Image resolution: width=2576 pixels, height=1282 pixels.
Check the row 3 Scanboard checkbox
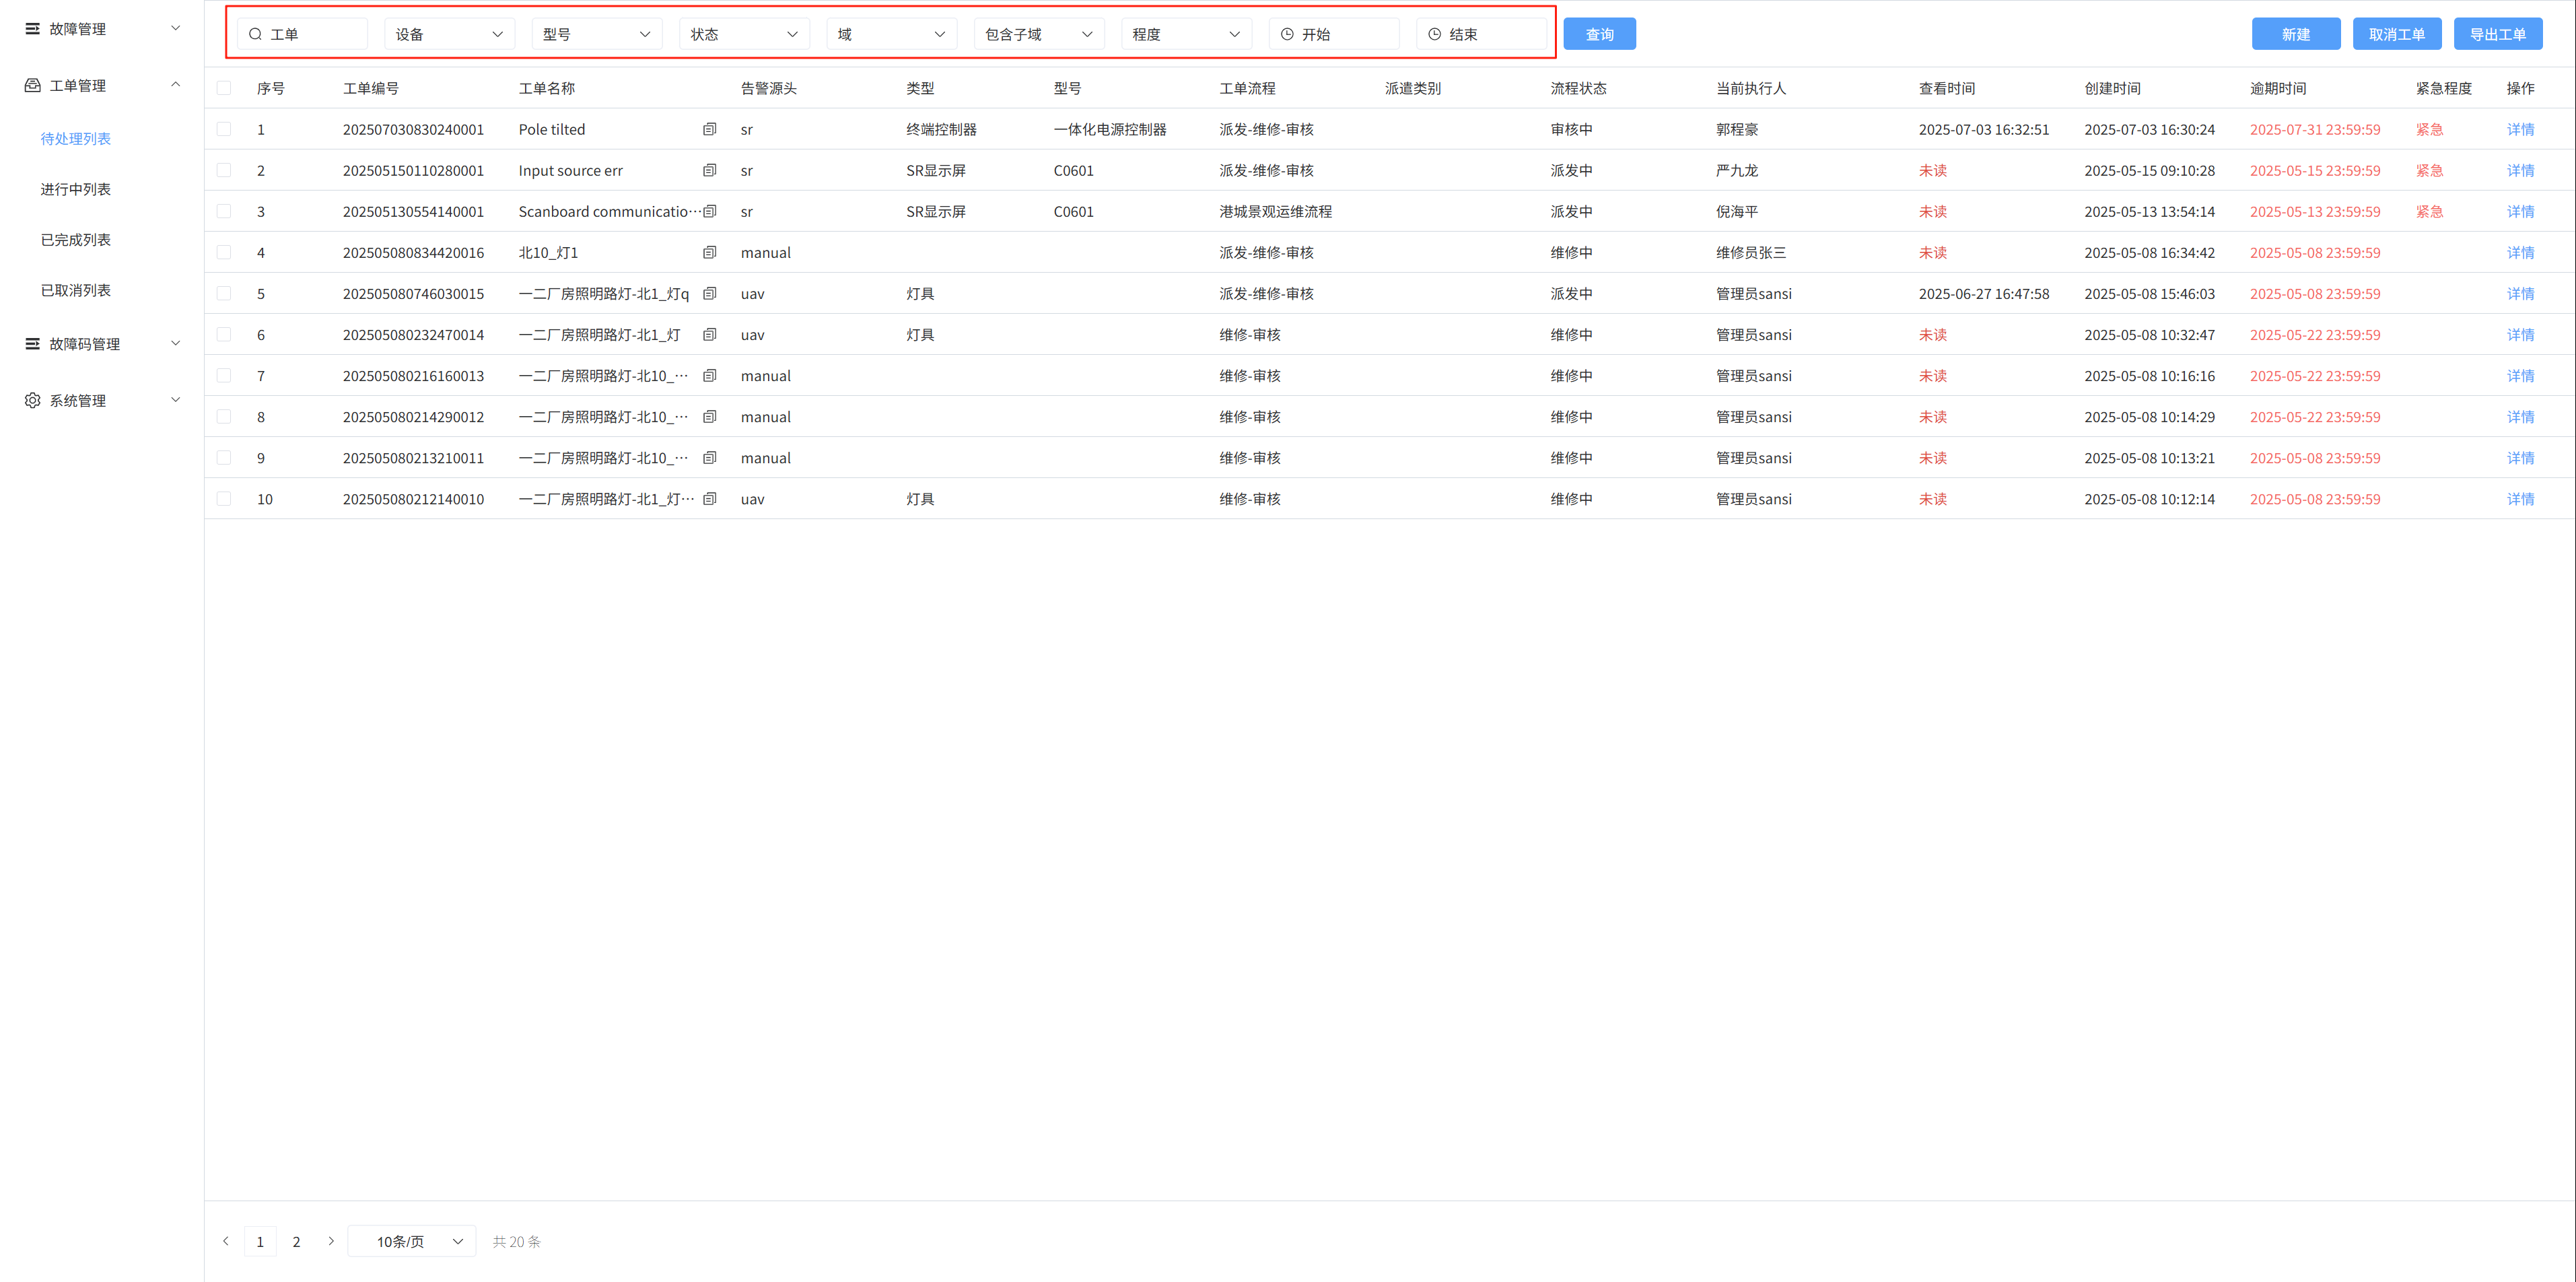point(224,211)
